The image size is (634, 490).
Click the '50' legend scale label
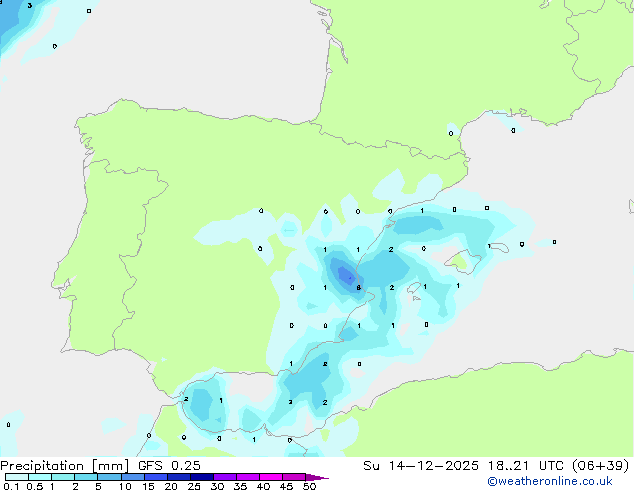(310, 486)
